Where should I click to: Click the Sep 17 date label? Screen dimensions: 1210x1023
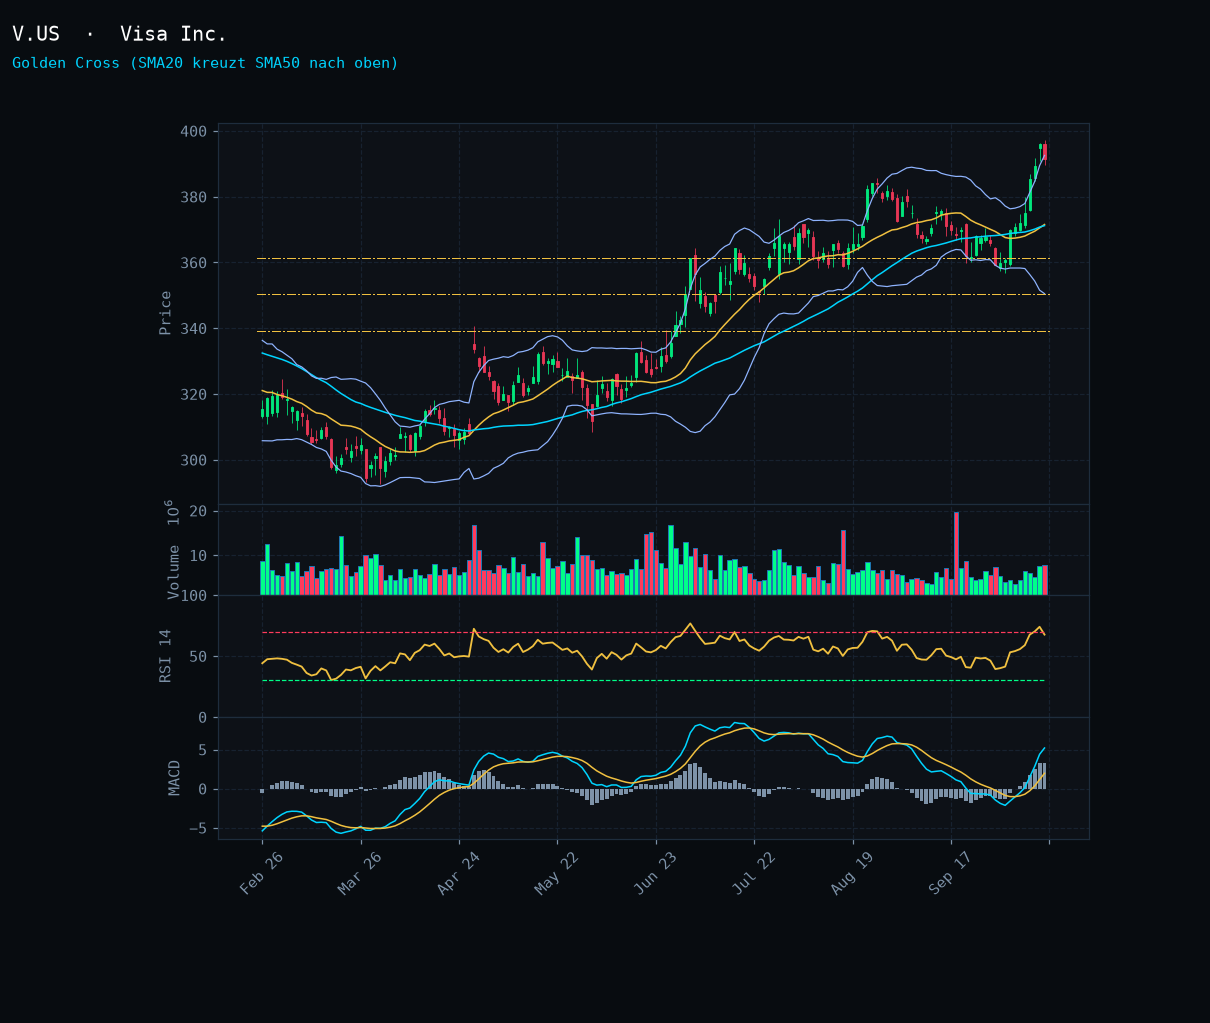(951, 873)
